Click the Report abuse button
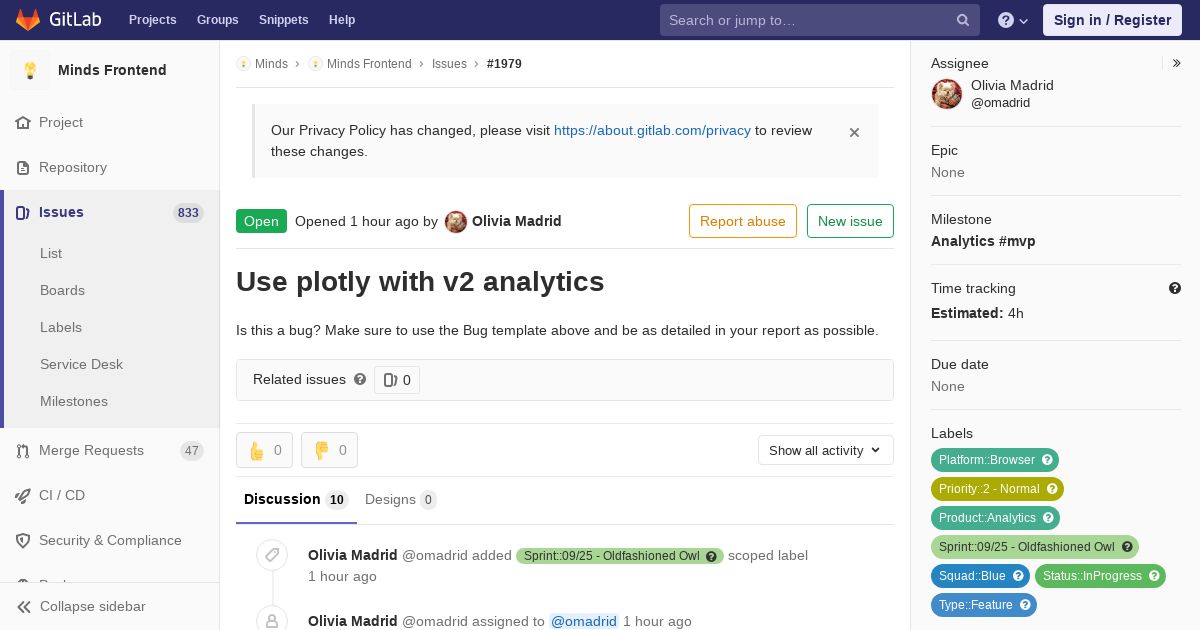 [743, 221]
